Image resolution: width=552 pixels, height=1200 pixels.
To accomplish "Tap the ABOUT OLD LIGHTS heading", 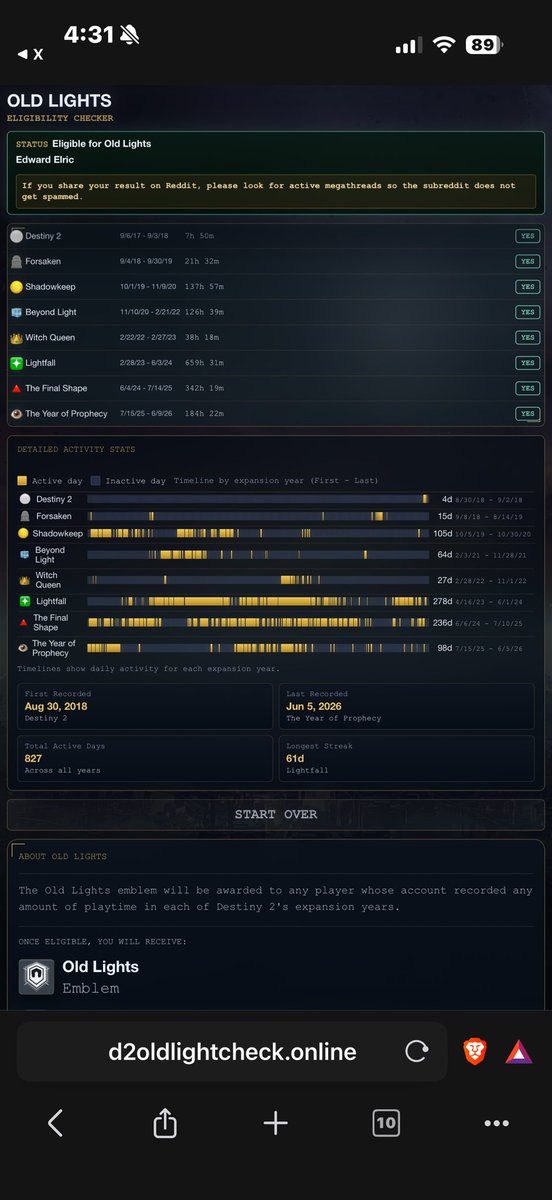I will pos(62,856).
